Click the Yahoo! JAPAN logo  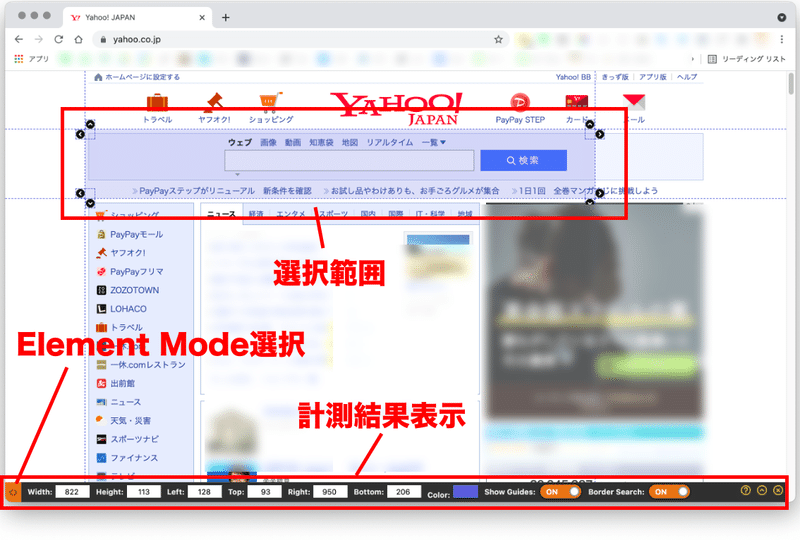coord(396,108)
